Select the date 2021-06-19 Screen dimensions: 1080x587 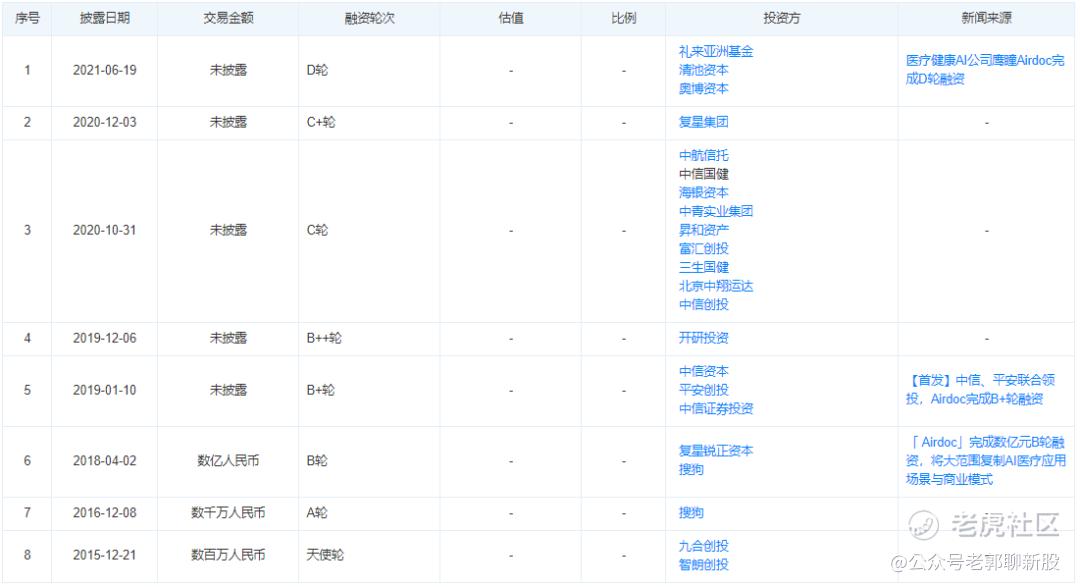click(x=105, y=70)
